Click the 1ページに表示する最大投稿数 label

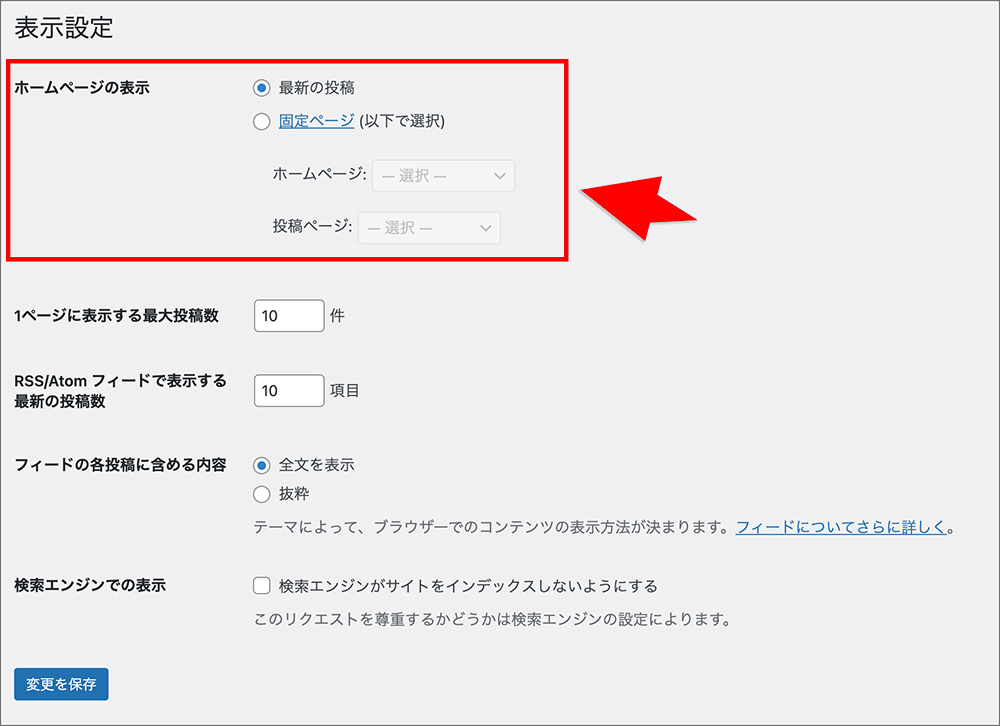pyautogui.click(x=116, y=315)
